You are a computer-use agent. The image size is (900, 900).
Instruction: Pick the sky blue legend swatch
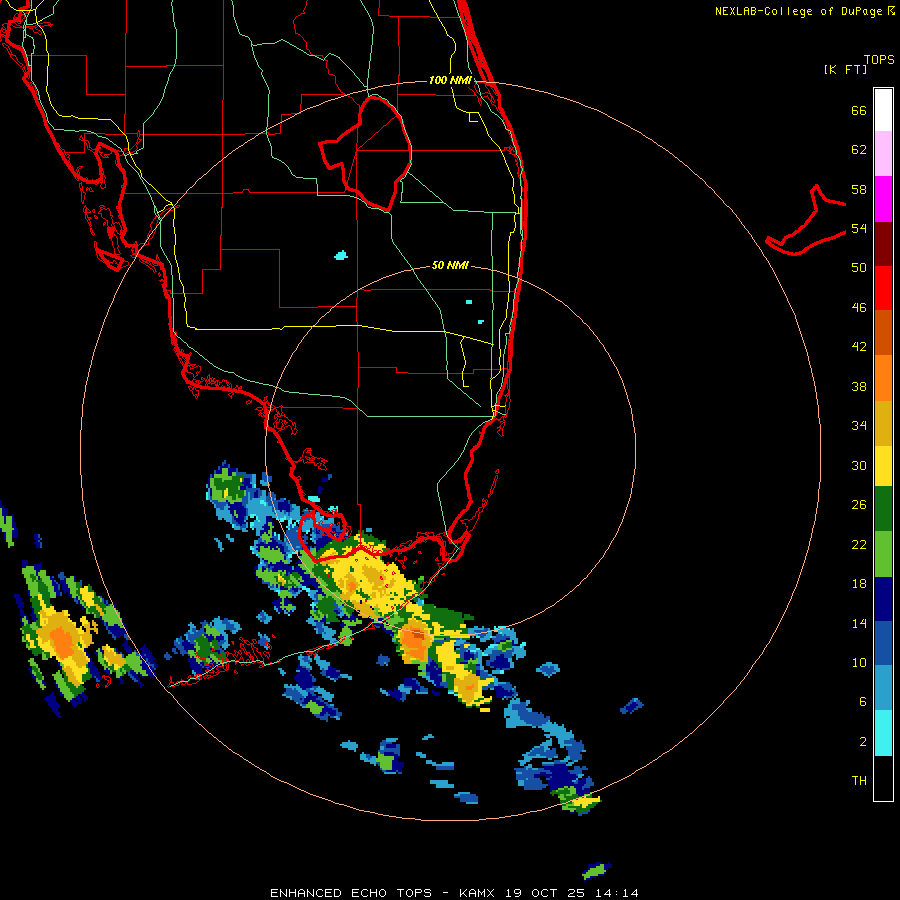click(883, 688)
